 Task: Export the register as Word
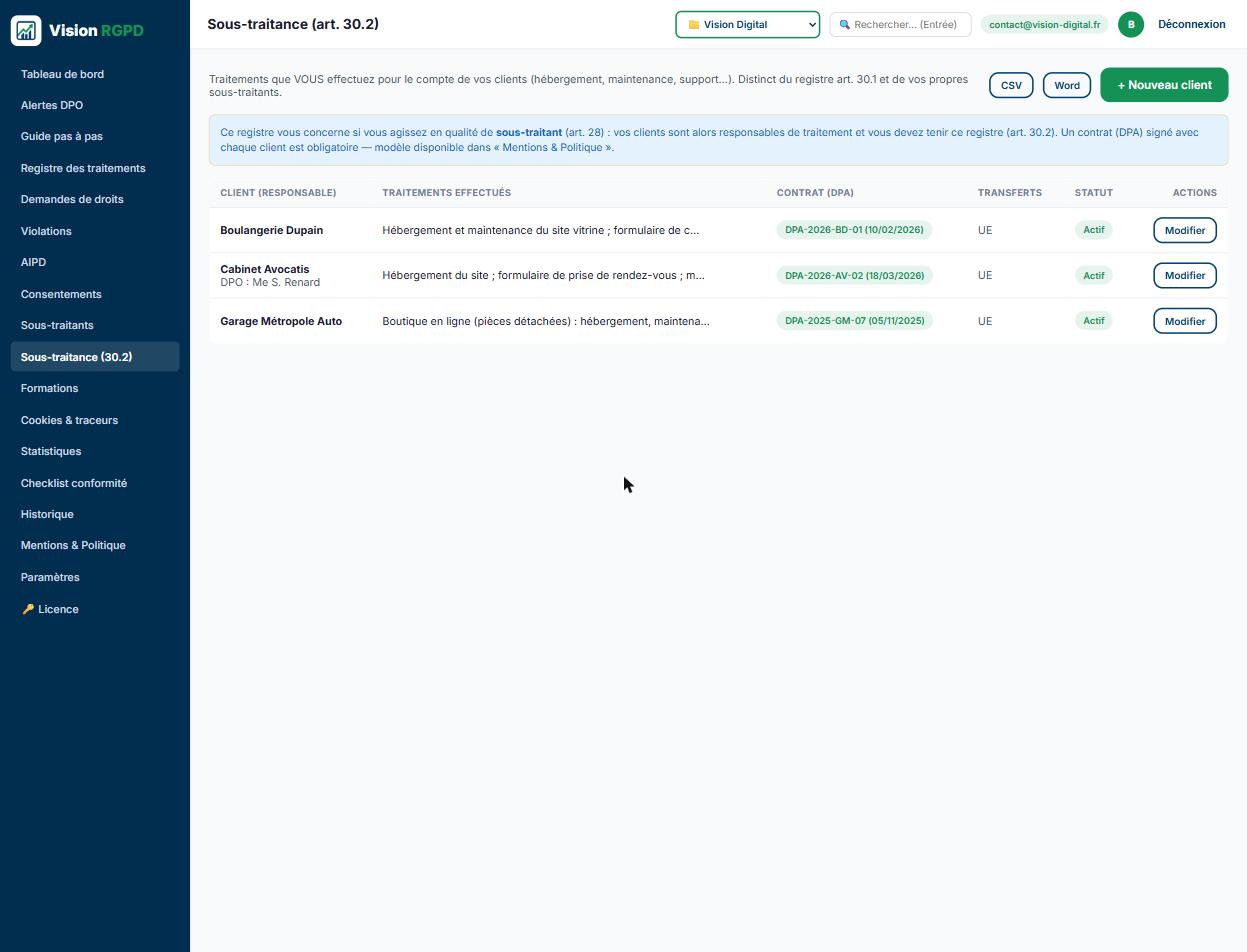pyautogui.click(x=1067, y=85)
